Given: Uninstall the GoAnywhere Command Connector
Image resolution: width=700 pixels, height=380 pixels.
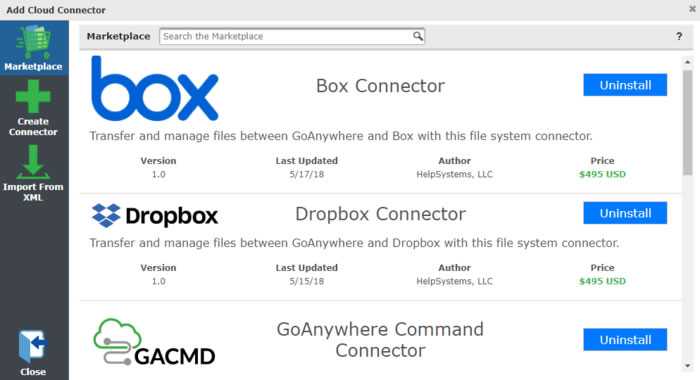Looking at the screenshot, I should point(625,340).
